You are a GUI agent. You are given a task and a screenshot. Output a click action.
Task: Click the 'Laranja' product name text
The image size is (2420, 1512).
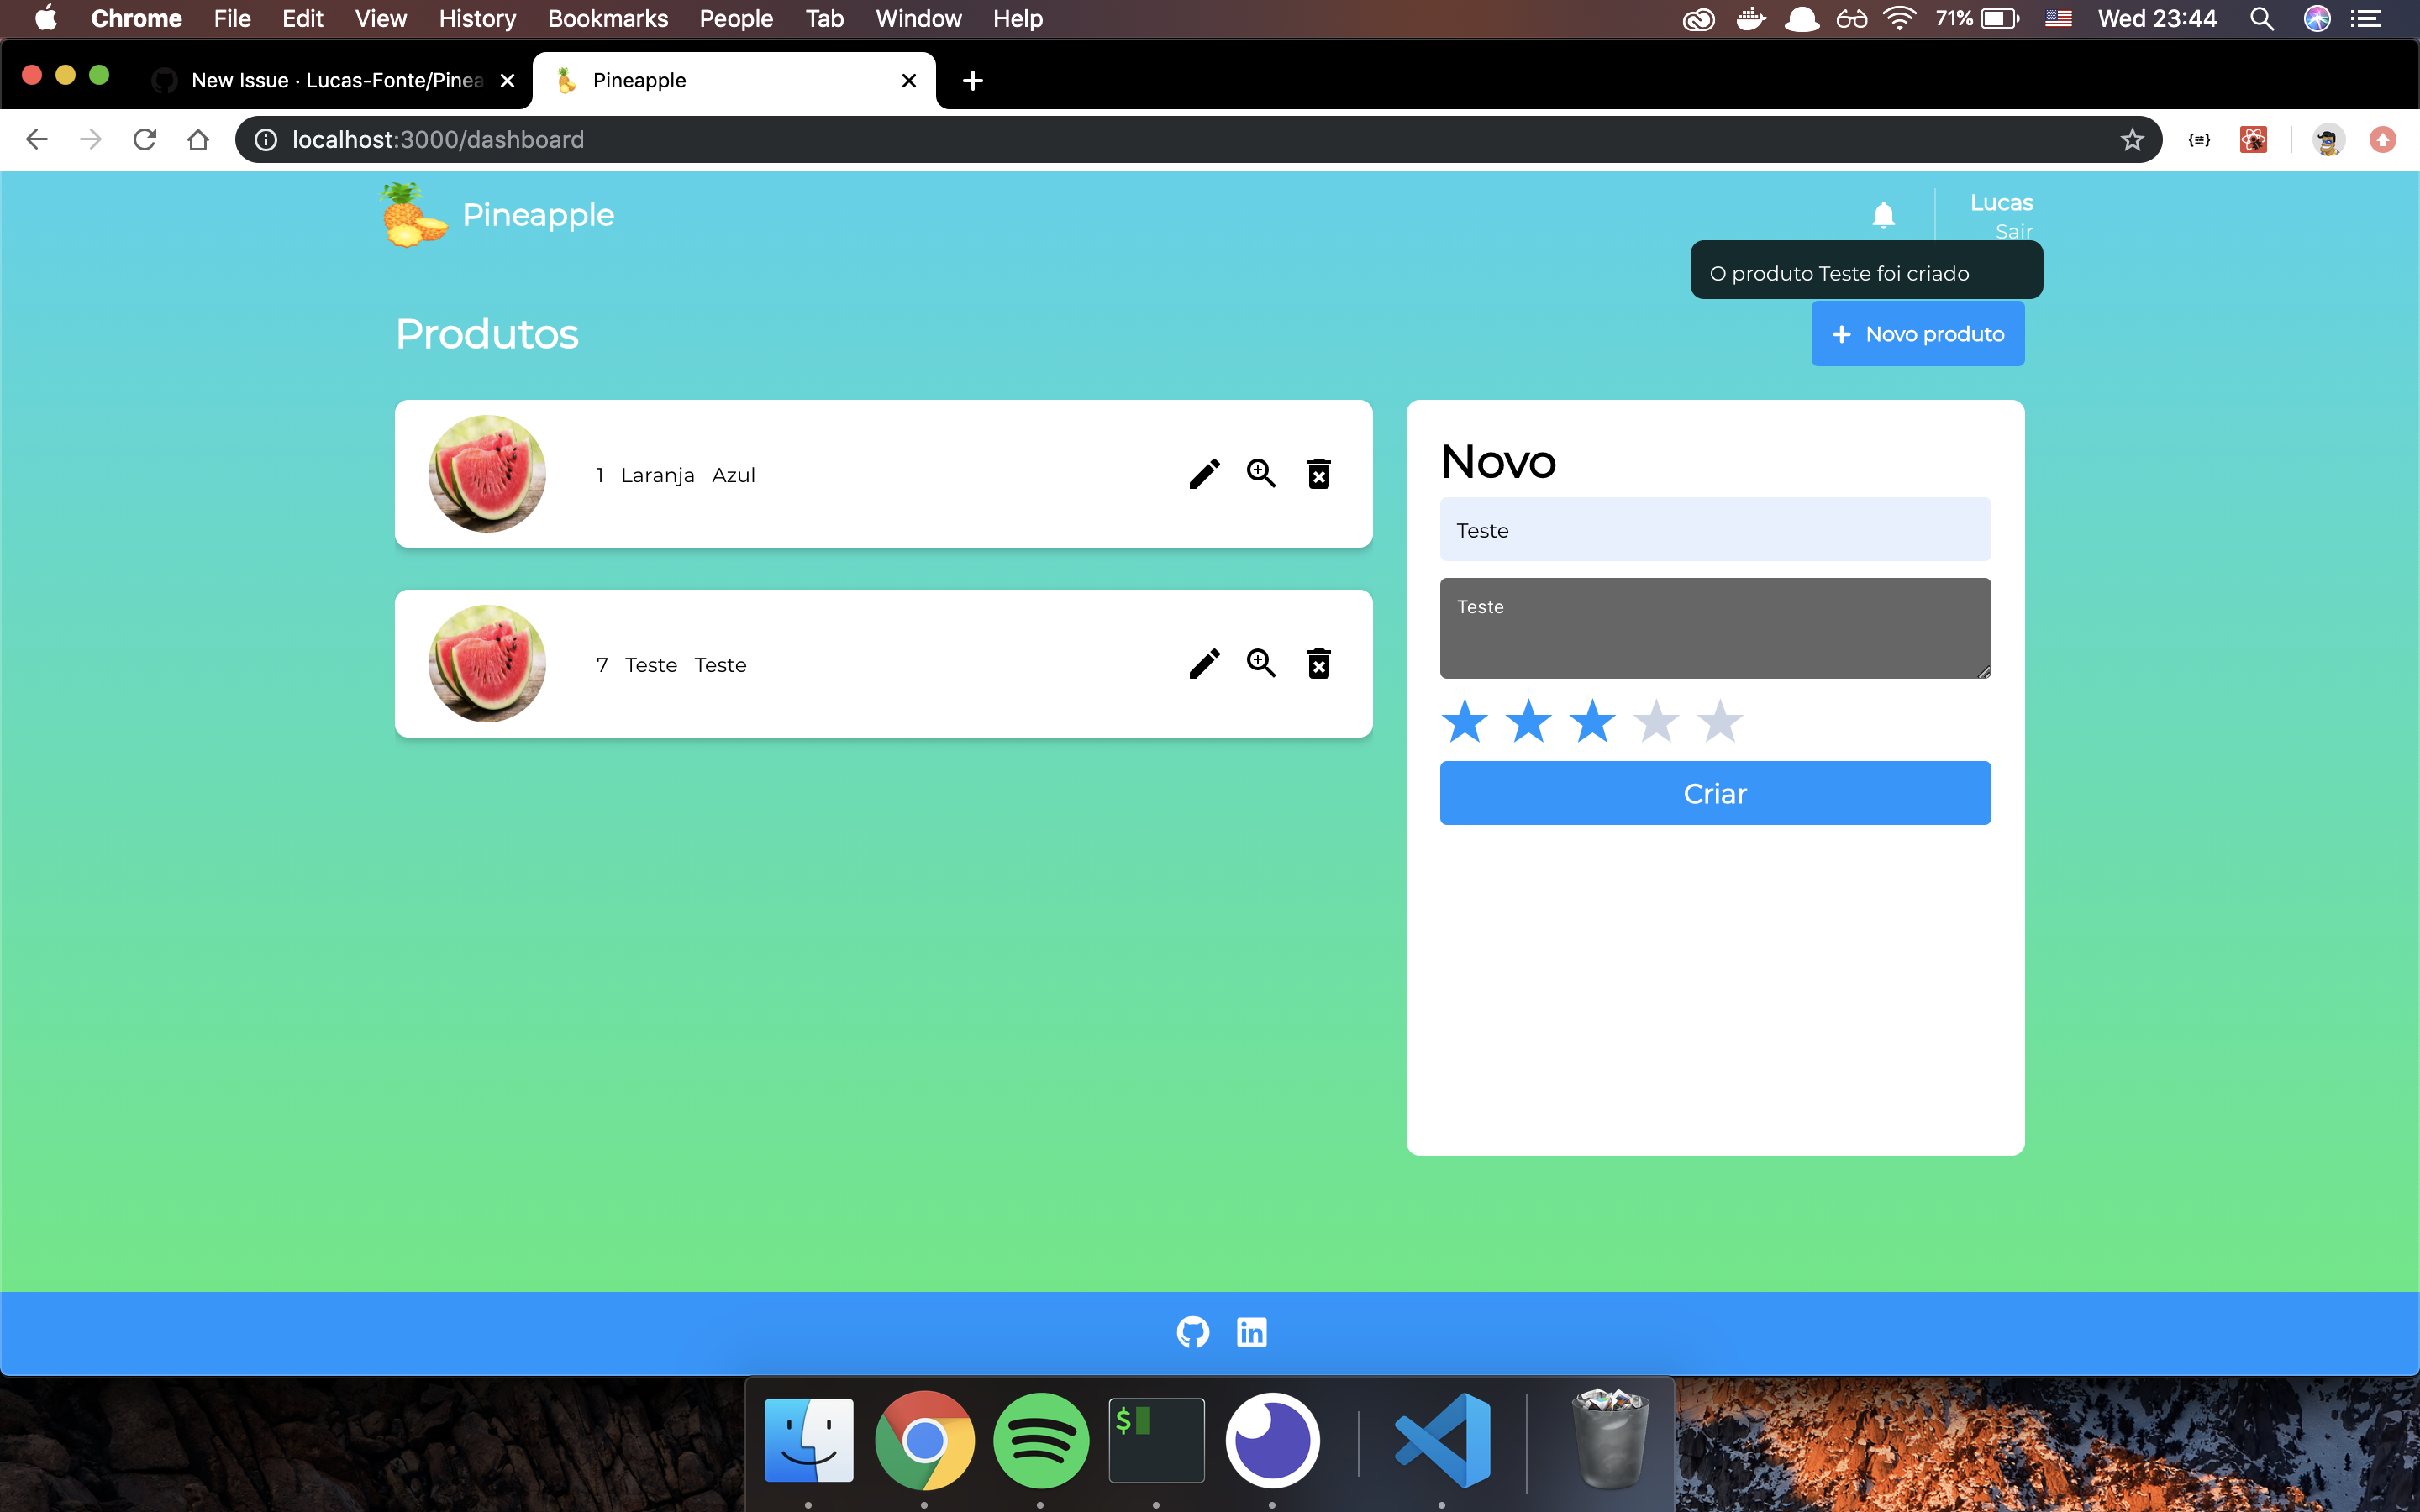(x=657, y=475)
